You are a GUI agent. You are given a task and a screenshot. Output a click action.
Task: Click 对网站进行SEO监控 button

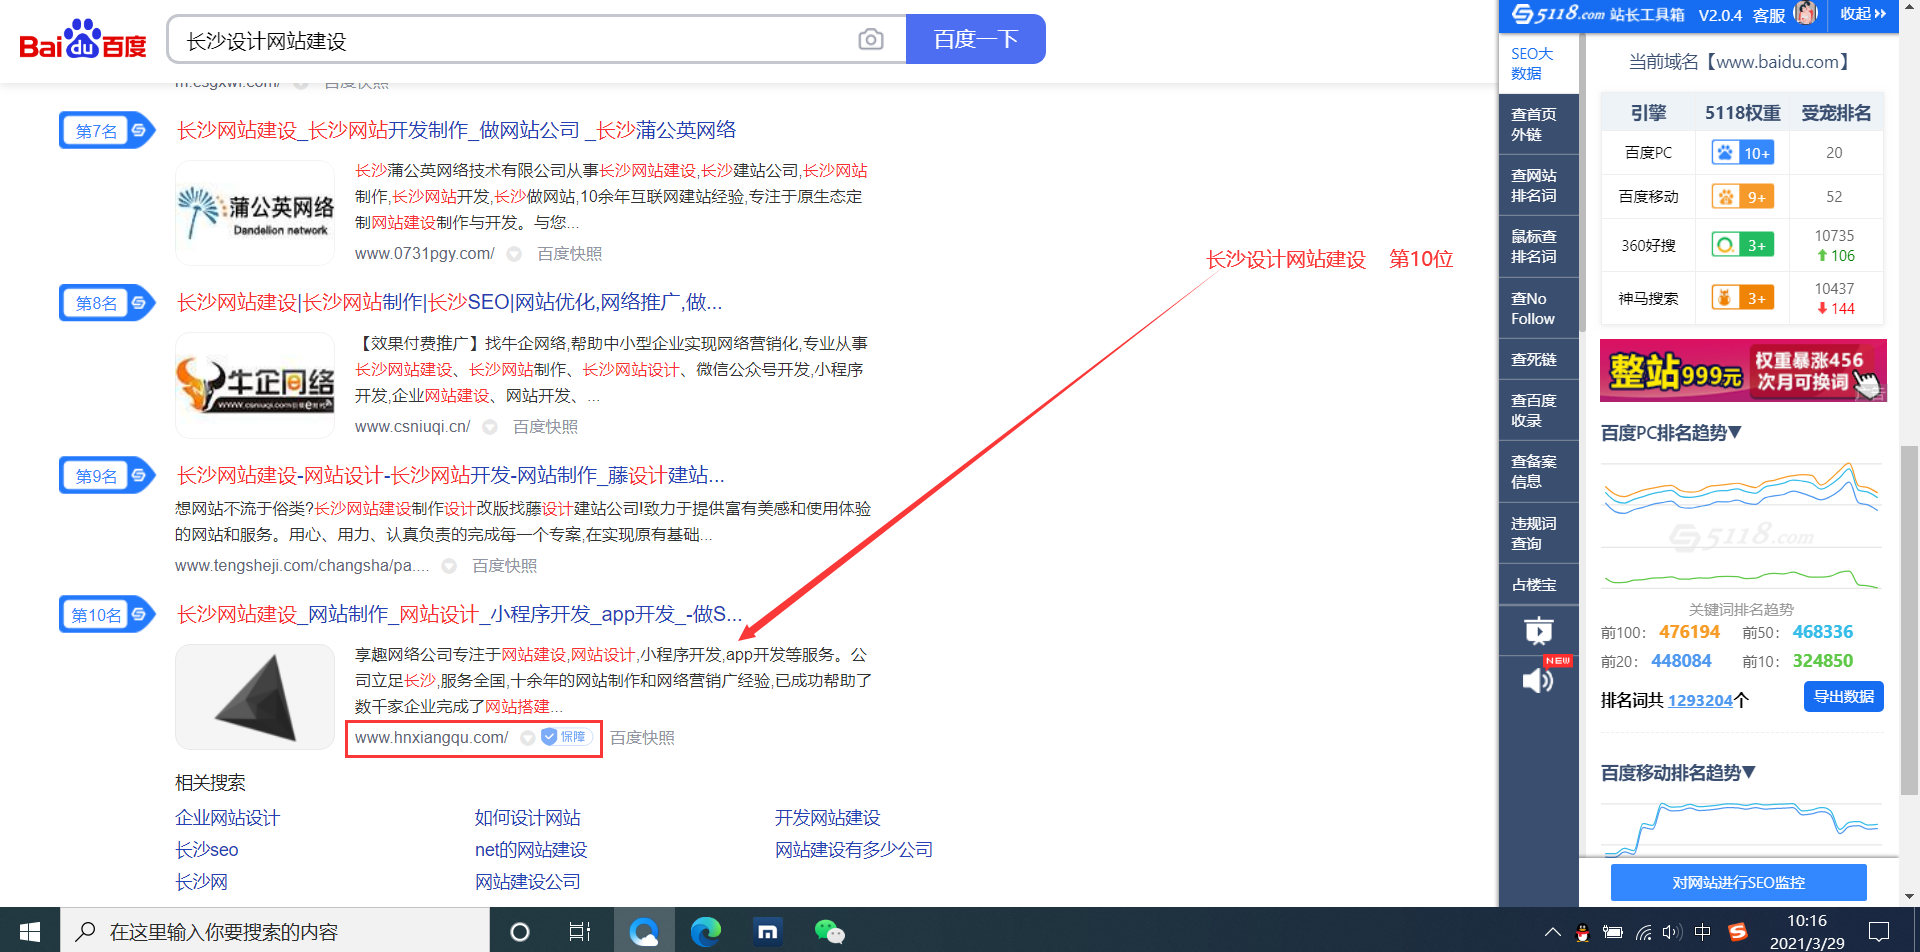coord(1739,883)
